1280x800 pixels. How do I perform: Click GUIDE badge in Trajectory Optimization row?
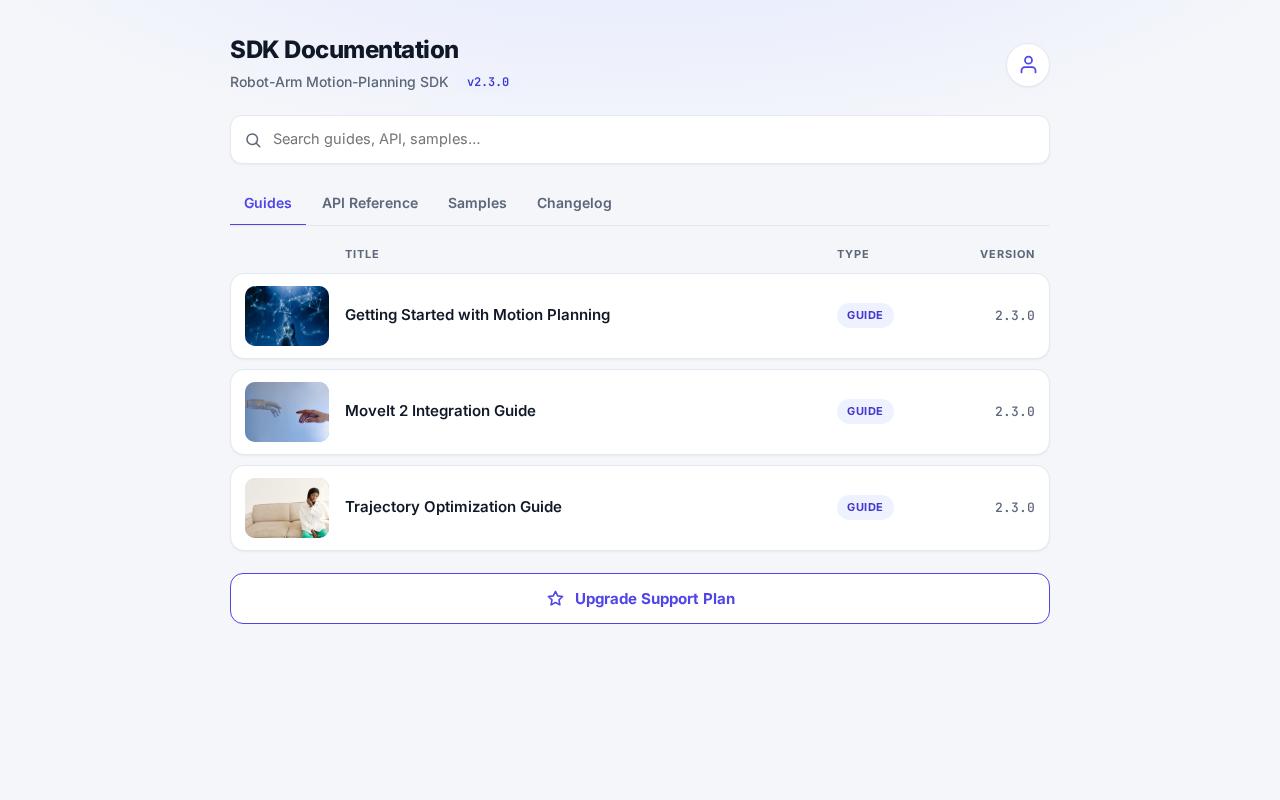(865, 507)
